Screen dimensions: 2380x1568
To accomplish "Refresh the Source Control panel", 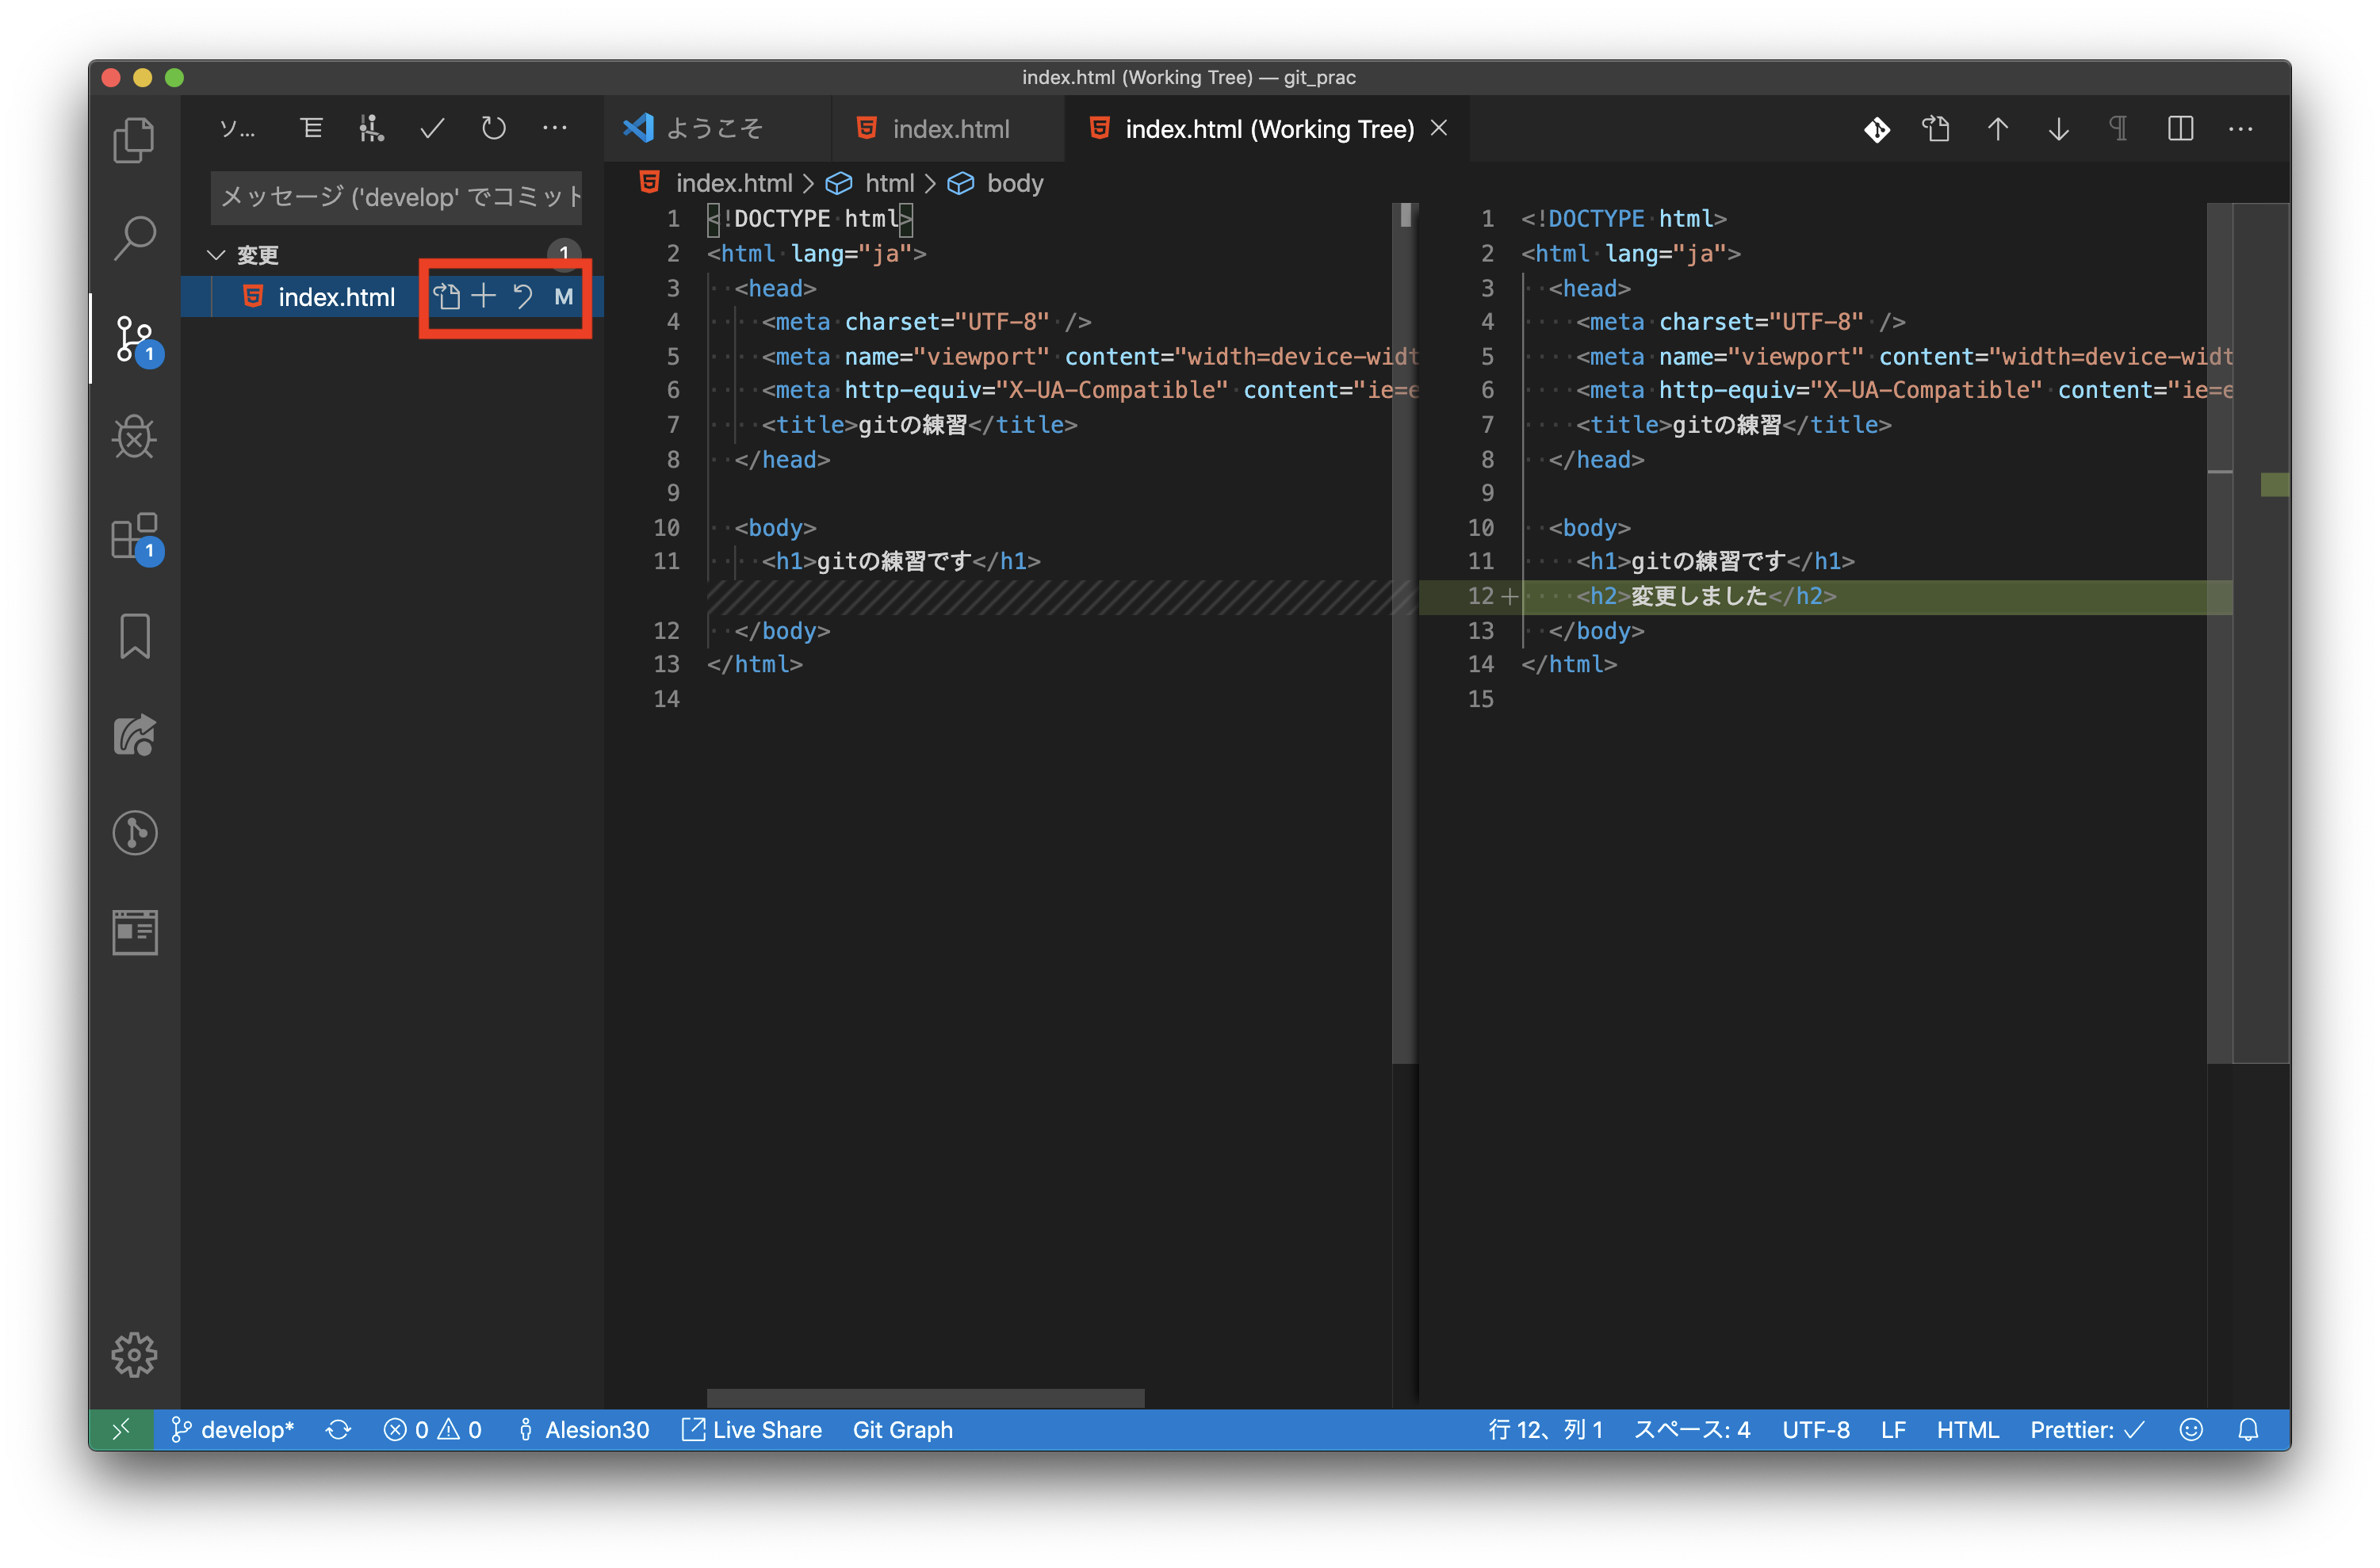I will (x=493, y=128).
